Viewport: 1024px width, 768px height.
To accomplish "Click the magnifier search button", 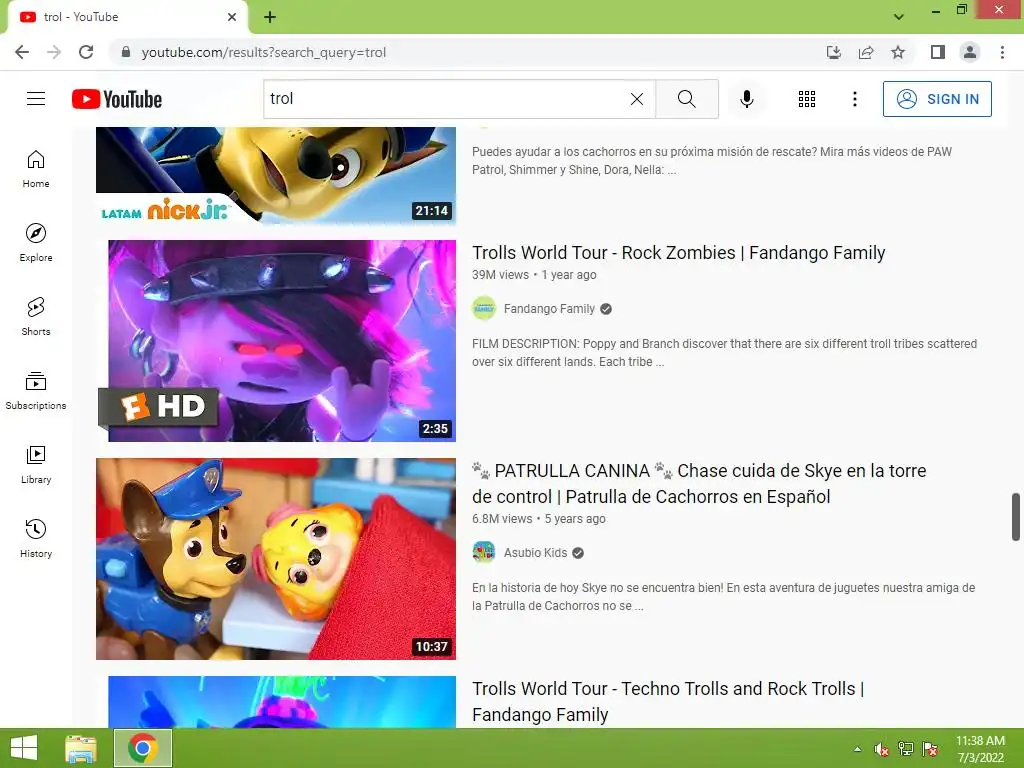I will point(686,99).
